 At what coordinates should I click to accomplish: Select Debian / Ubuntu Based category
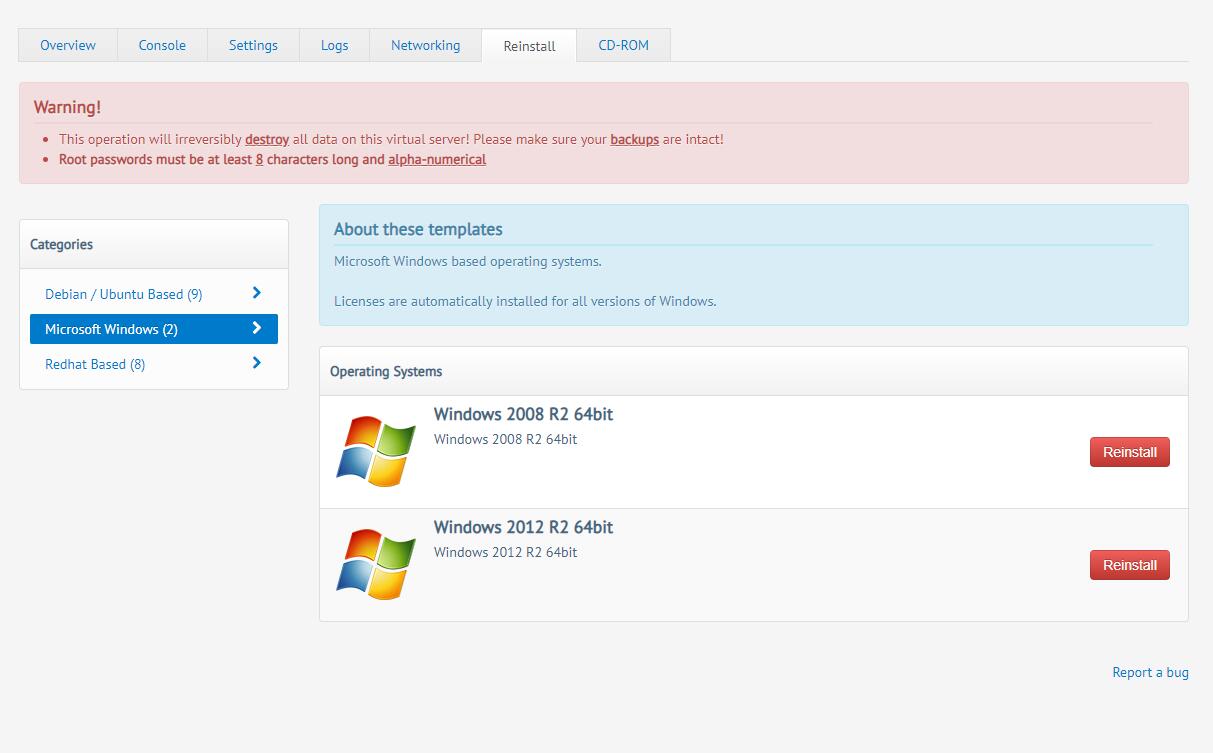123,294
